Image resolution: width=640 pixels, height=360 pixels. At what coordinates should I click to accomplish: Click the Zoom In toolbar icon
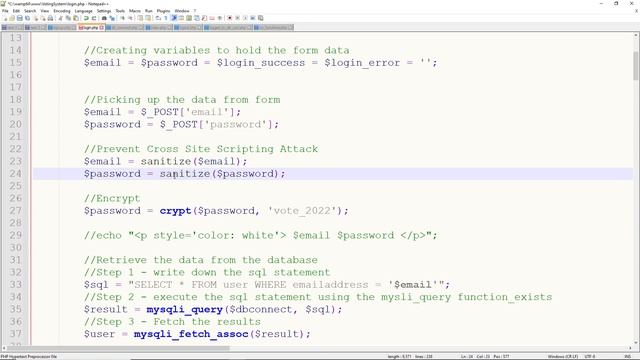[x=123, y=18]
